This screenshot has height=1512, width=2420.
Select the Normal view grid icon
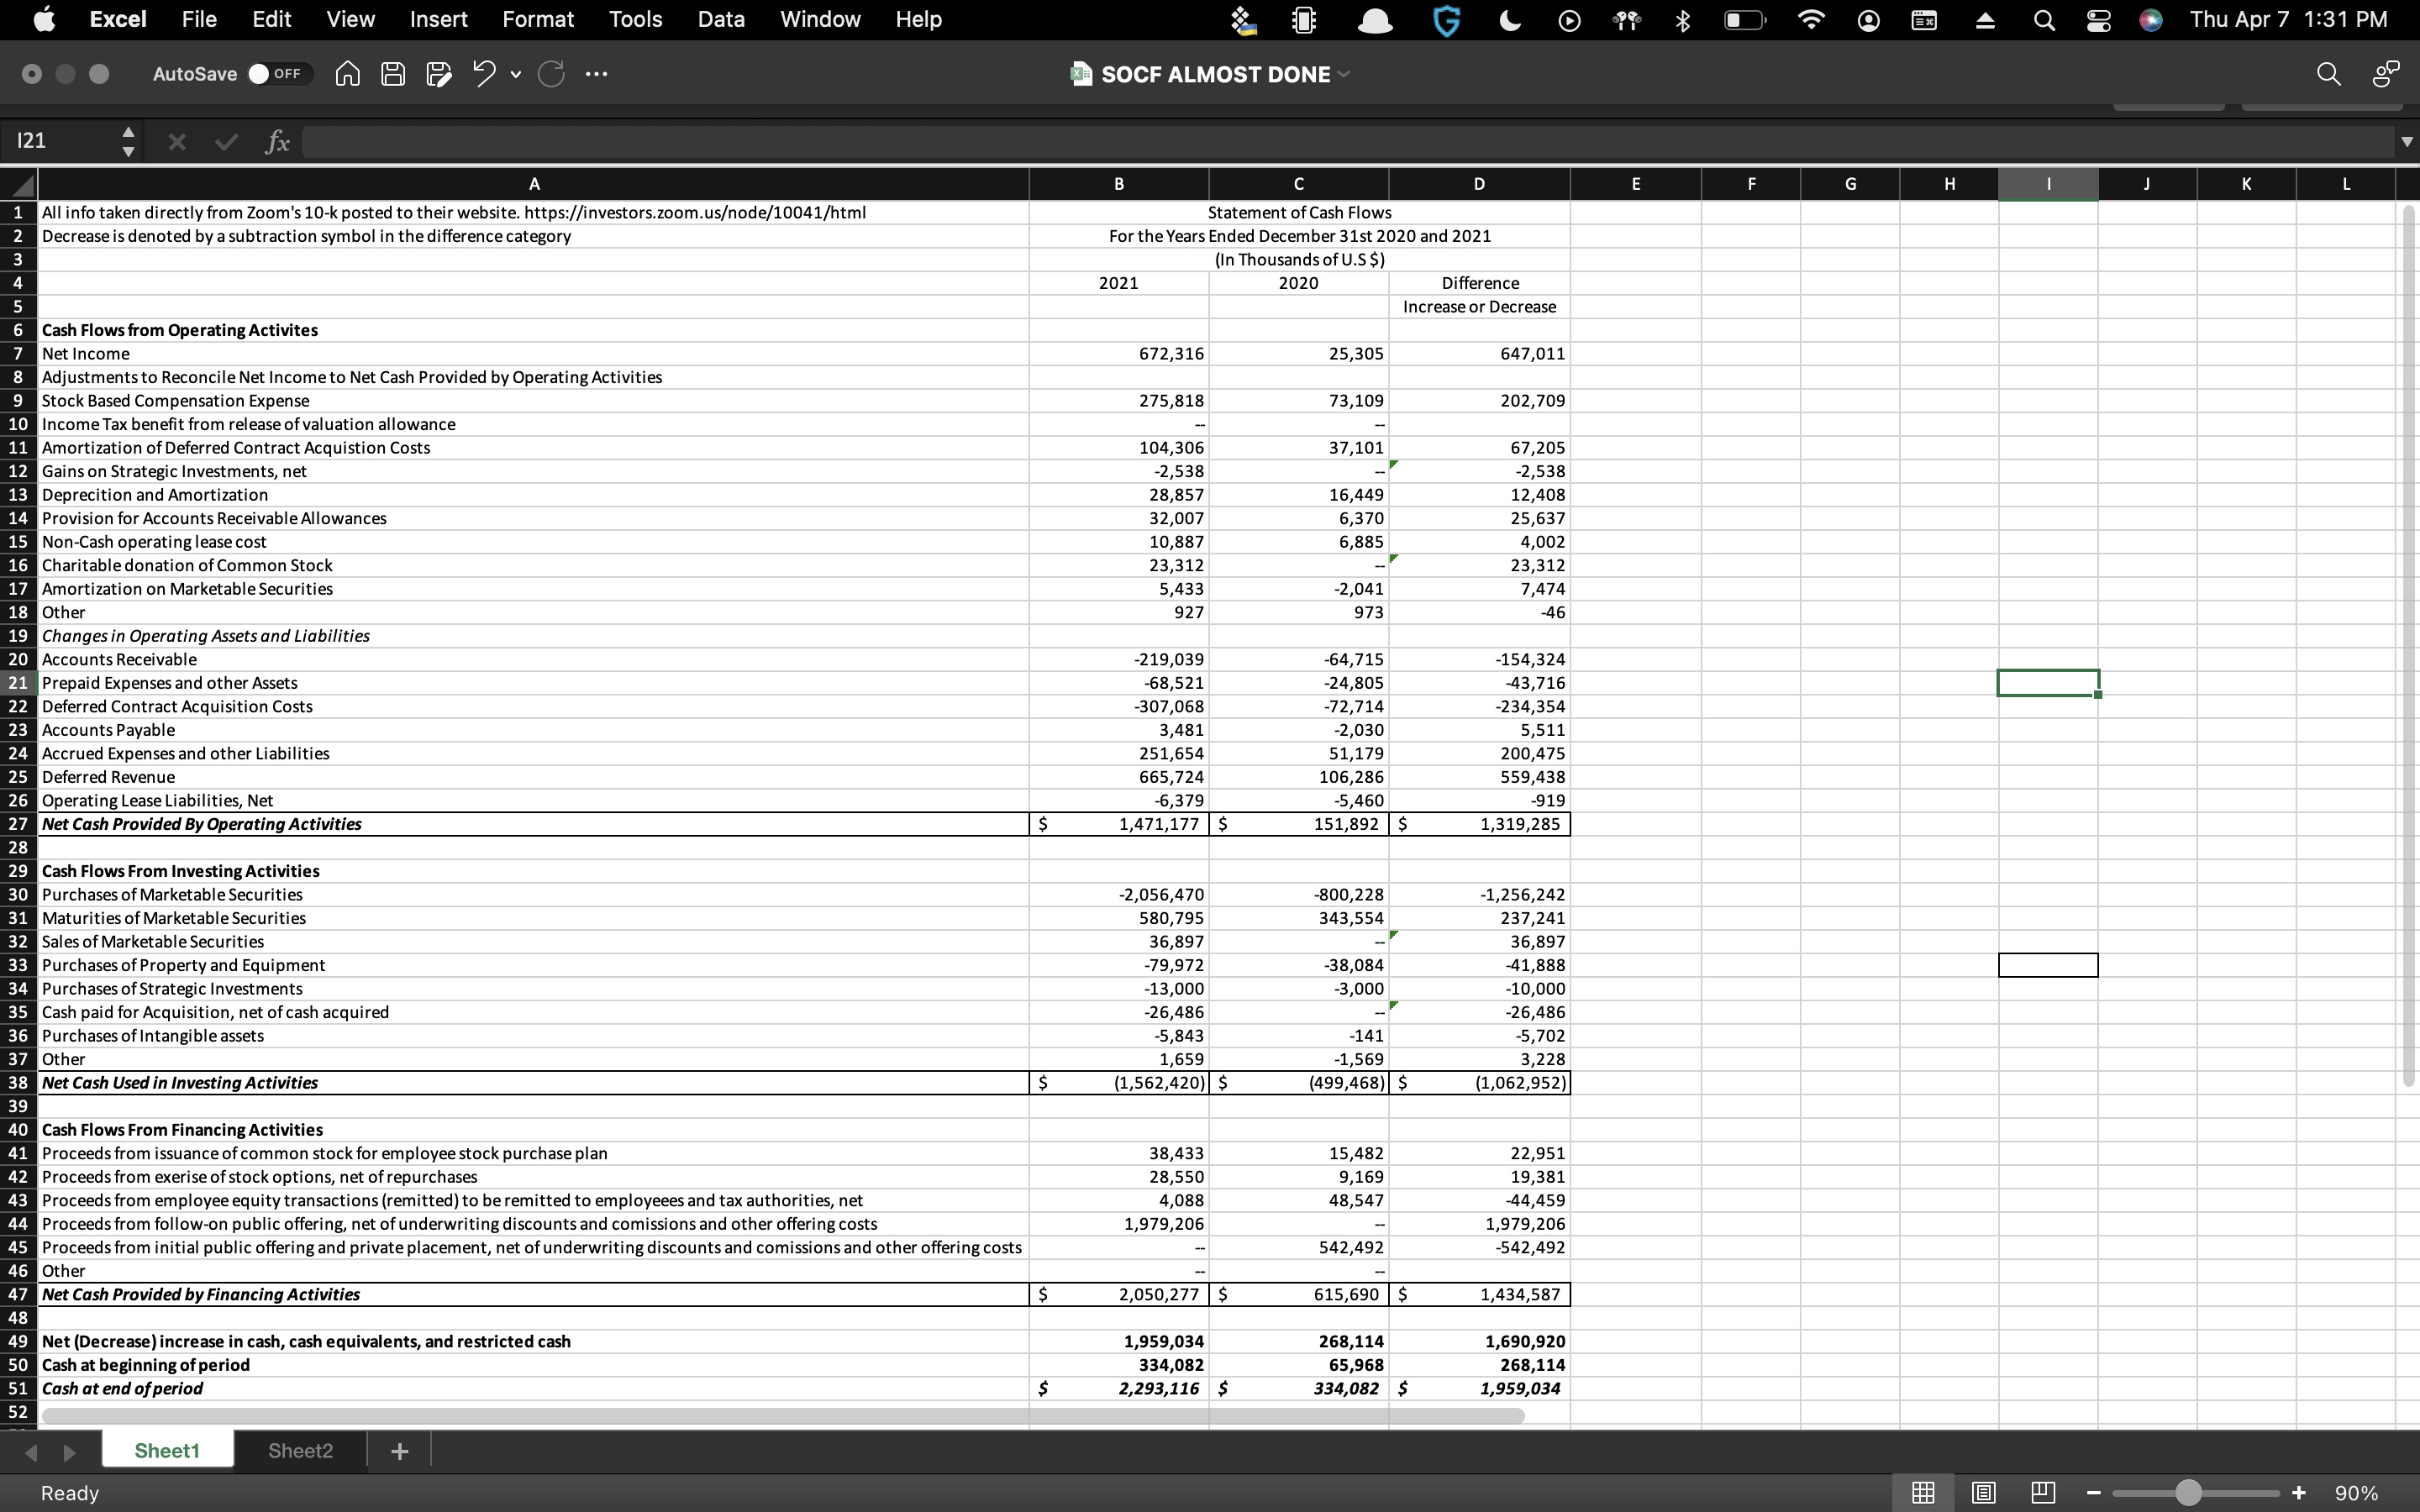1922,1492
